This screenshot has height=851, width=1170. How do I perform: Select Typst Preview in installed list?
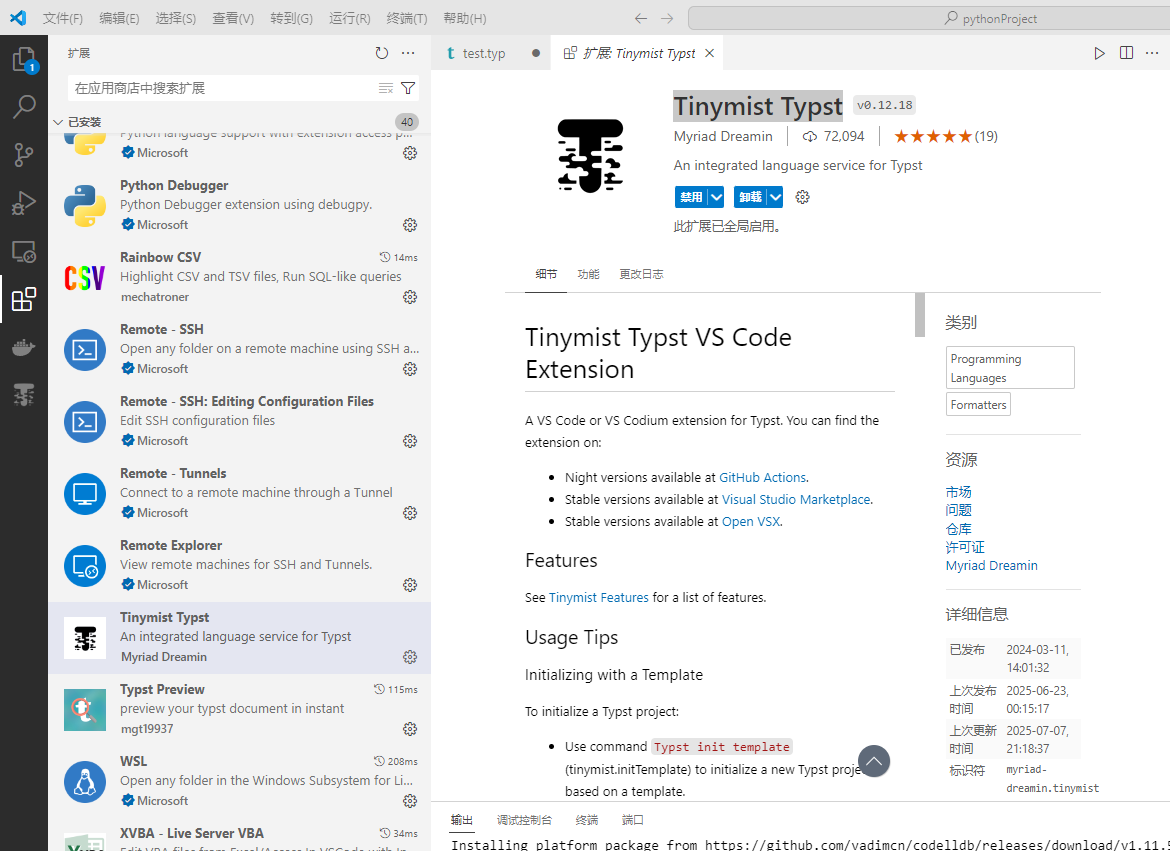click(240, 710)
